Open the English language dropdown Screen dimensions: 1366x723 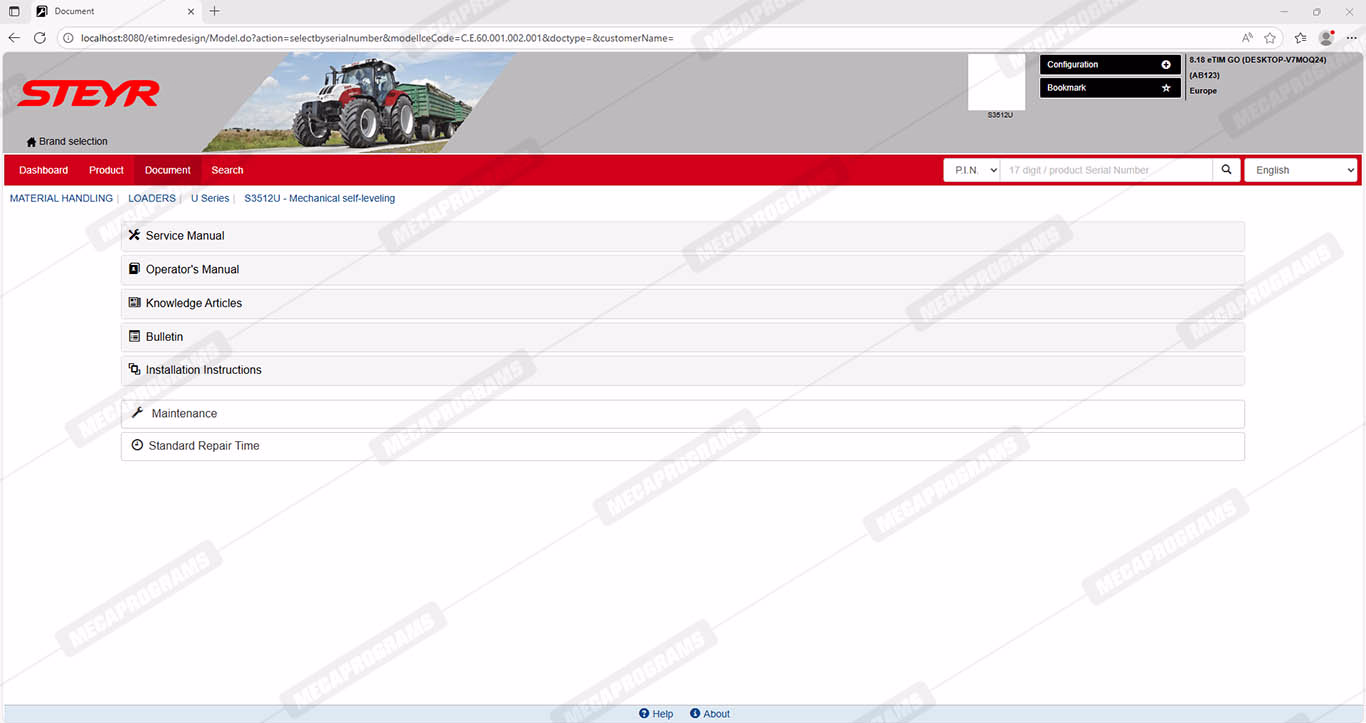click(1300, 170)
